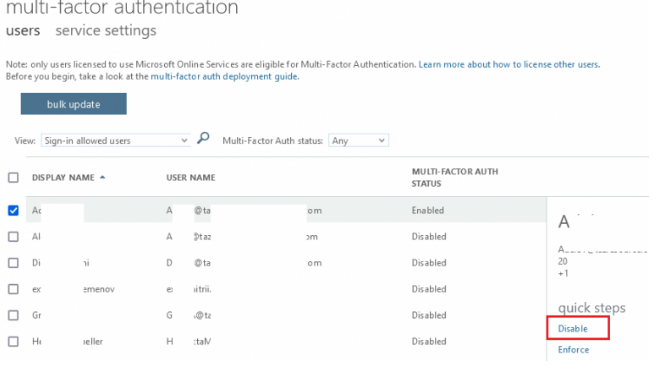
Task: Expand the Multi-Factor Auth status 'Any' dropdown
Action: pyautogui.click(x=359, y=141)
